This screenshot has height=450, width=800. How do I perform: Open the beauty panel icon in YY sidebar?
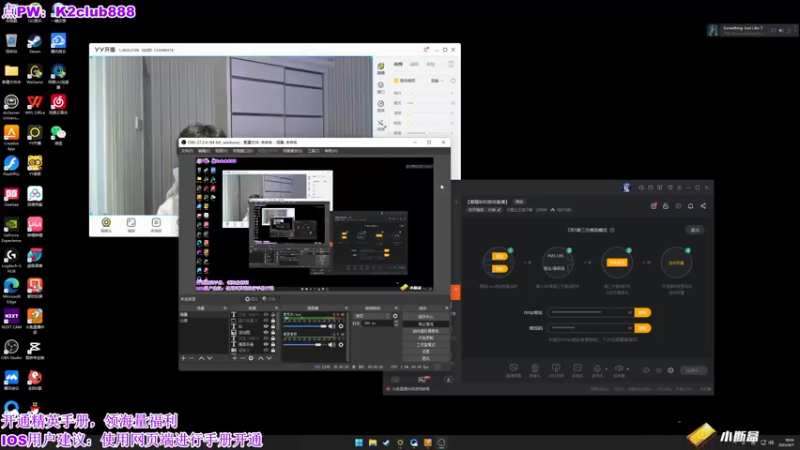[381, 68]
